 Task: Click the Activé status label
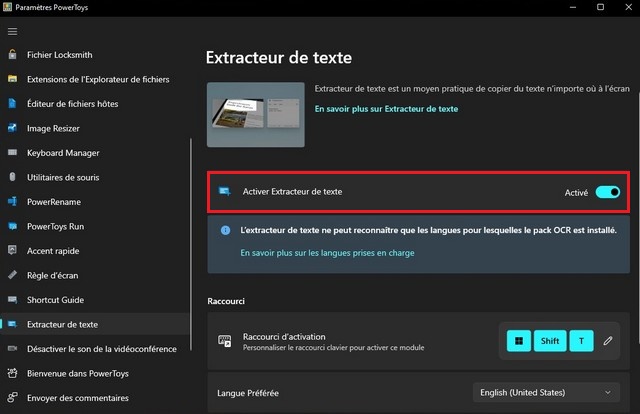tap(576, 192)
